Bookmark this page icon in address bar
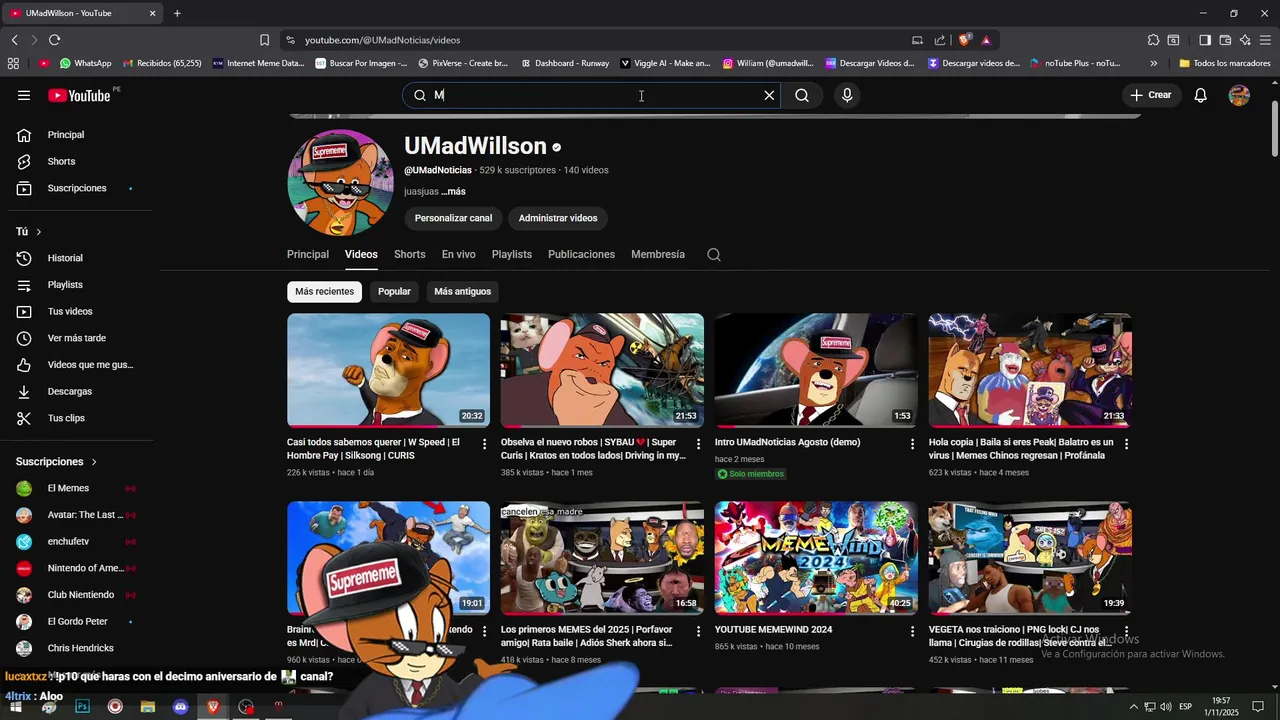Screen dimensions: 1280x720 (264, 40)
